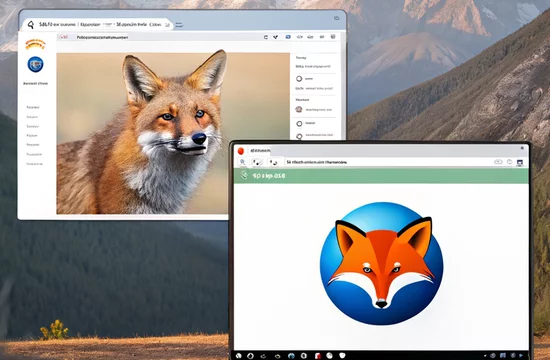Click the round avatar icon in right panel

(299, 109)
